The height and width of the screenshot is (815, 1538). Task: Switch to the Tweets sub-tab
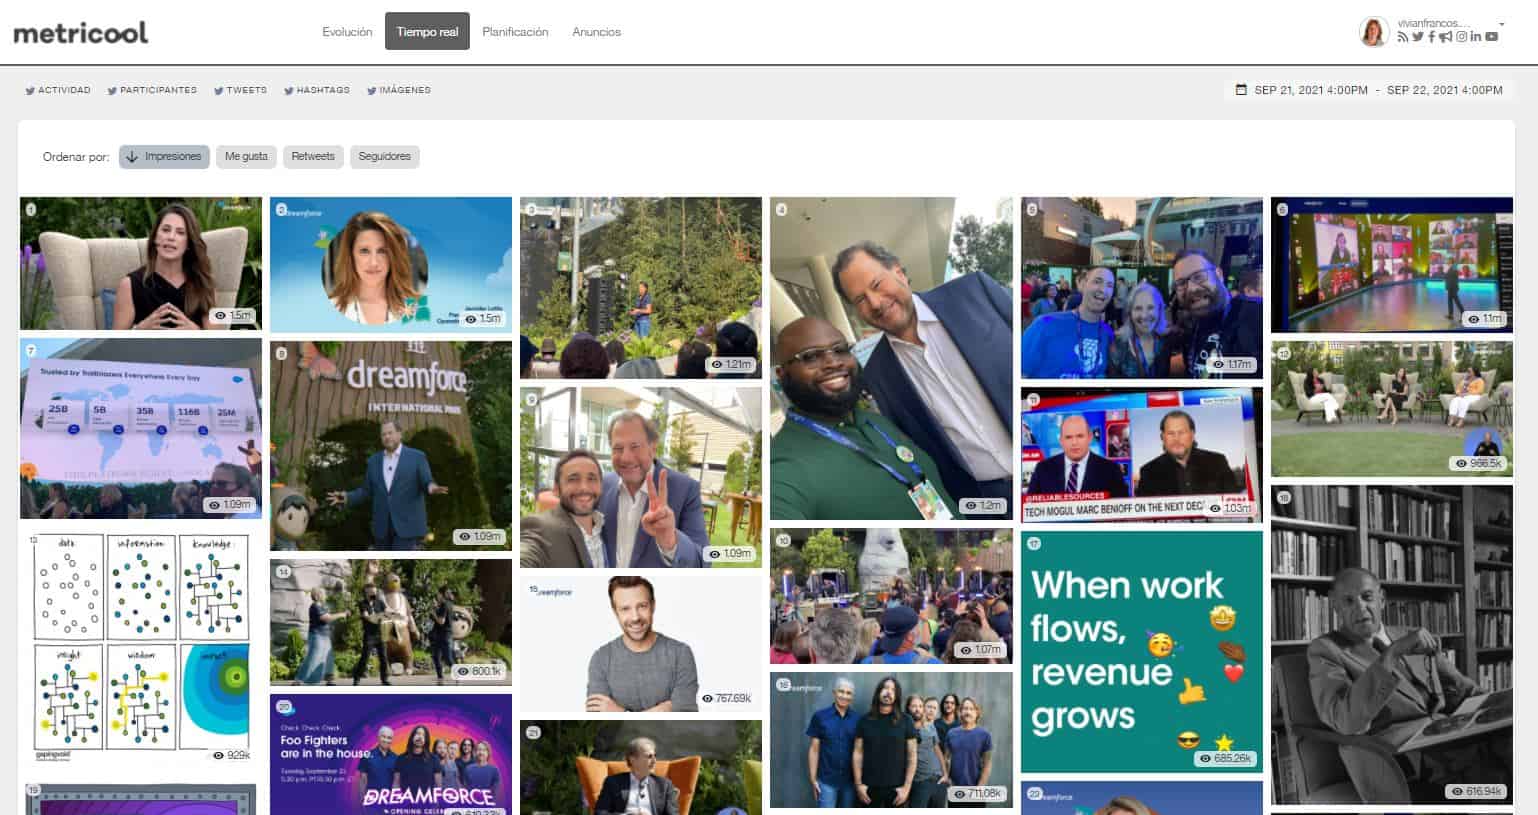point(240,90)
